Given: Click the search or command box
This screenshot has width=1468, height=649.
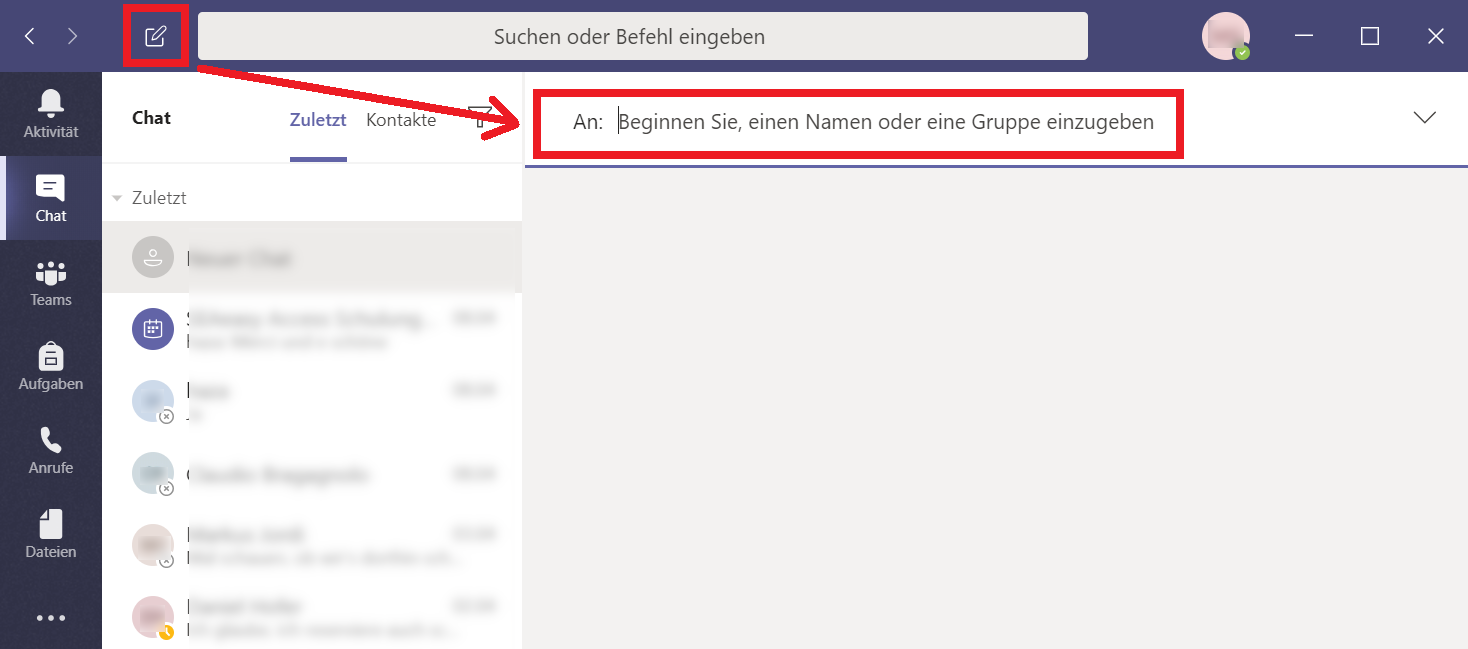Looking at the screenshot, I should (x=642, y=37).
